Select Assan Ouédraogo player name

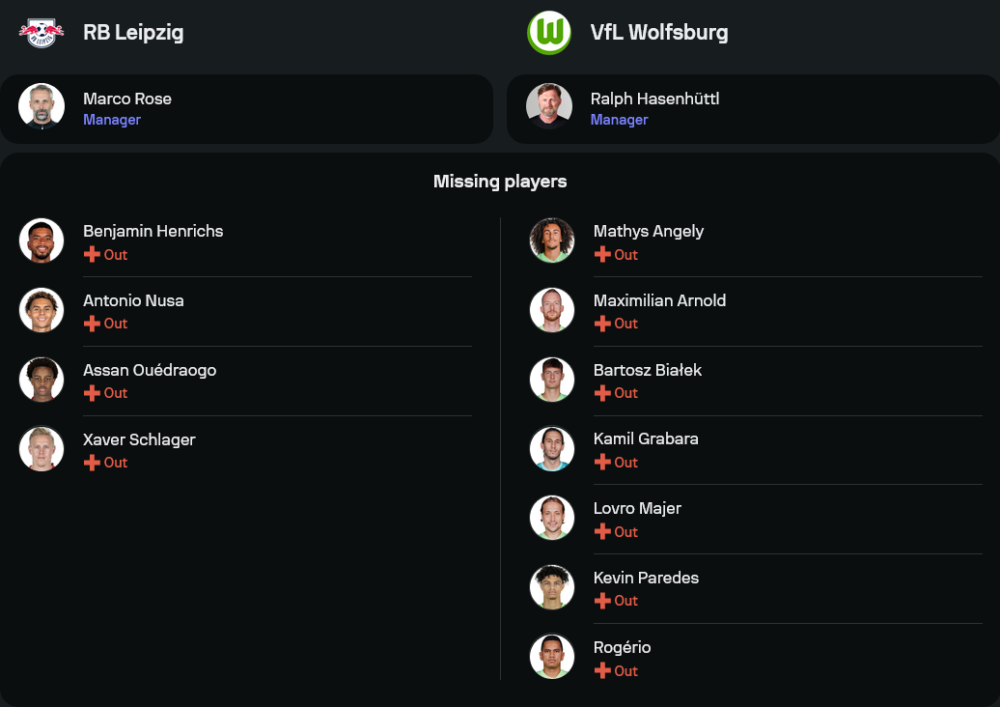(149, 370)
